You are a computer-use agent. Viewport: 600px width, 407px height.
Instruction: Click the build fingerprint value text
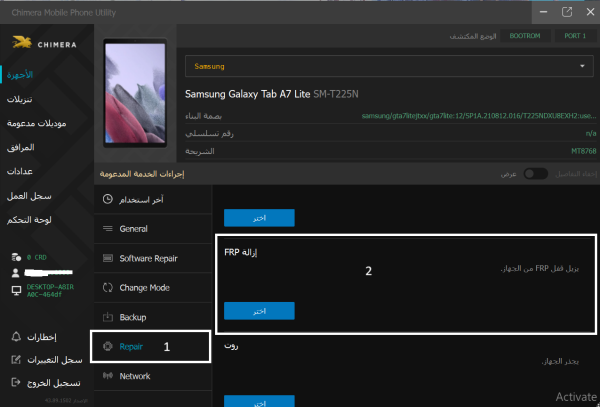click(479, 116)
